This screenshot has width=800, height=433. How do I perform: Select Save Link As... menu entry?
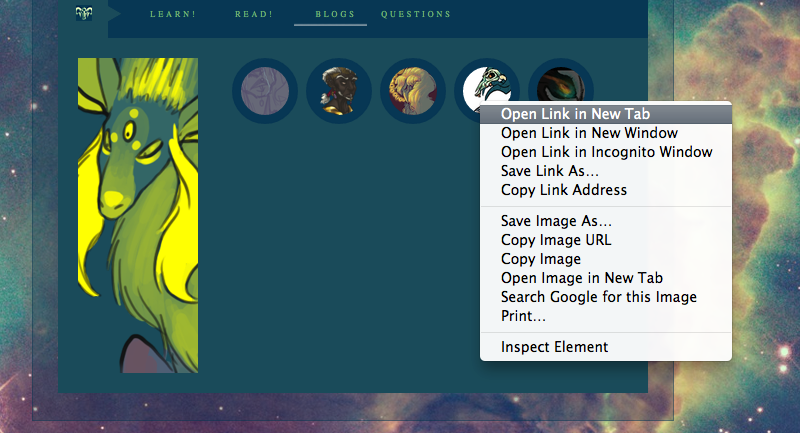606,171
